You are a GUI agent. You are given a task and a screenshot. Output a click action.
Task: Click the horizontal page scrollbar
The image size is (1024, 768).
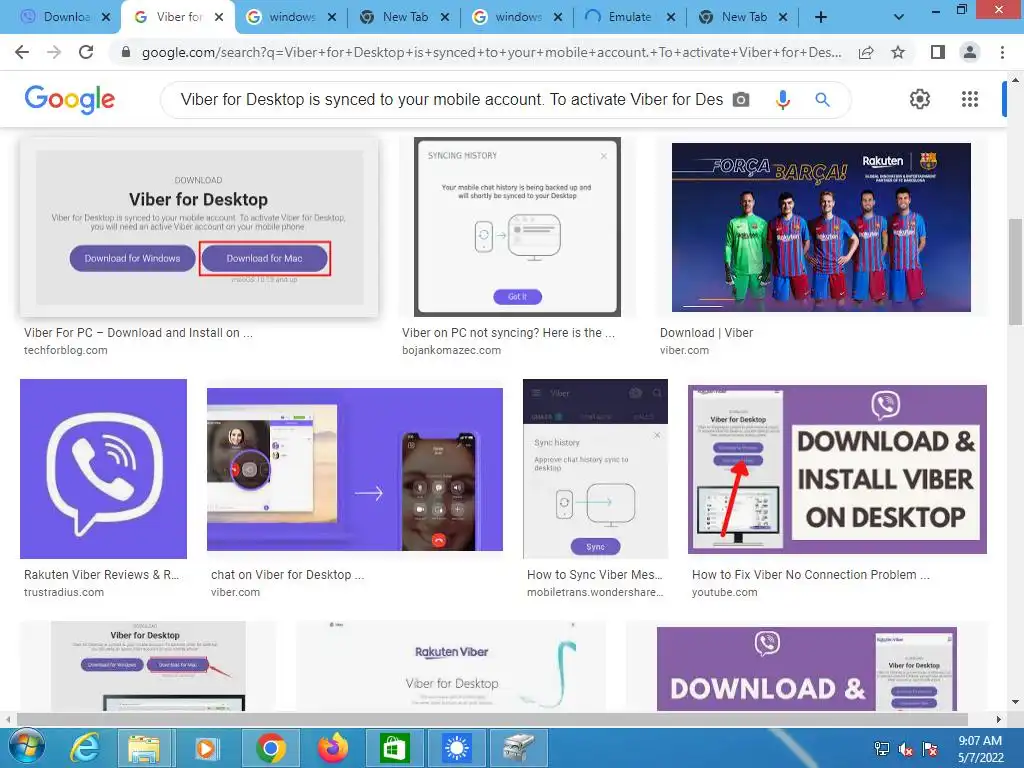(x=491, y=719)
